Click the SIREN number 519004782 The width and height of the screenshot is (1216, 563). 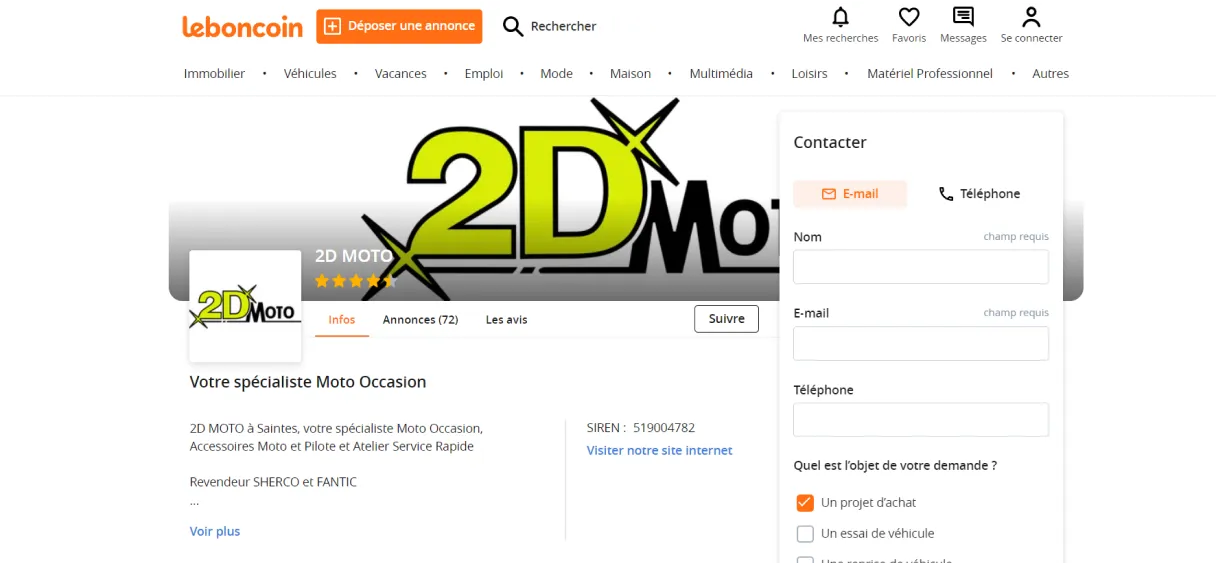(664, 427)
